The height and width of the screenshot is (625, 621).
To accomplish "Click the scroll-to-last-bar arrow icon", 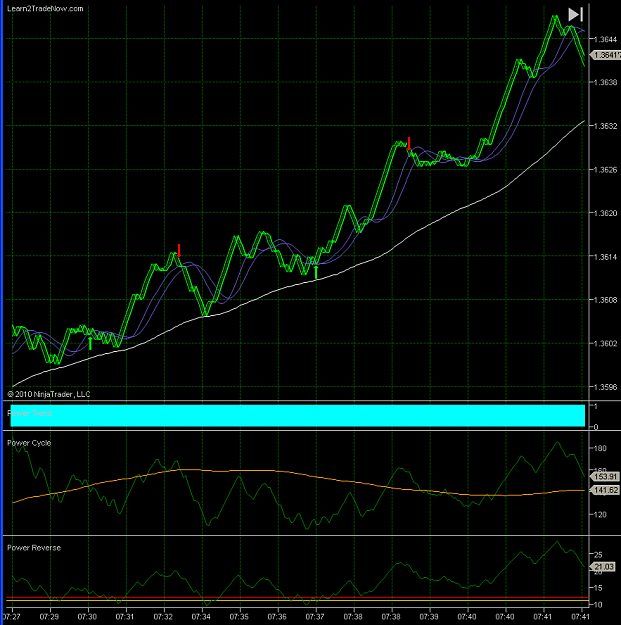I will pyautogui.click(x=576, y=15).
